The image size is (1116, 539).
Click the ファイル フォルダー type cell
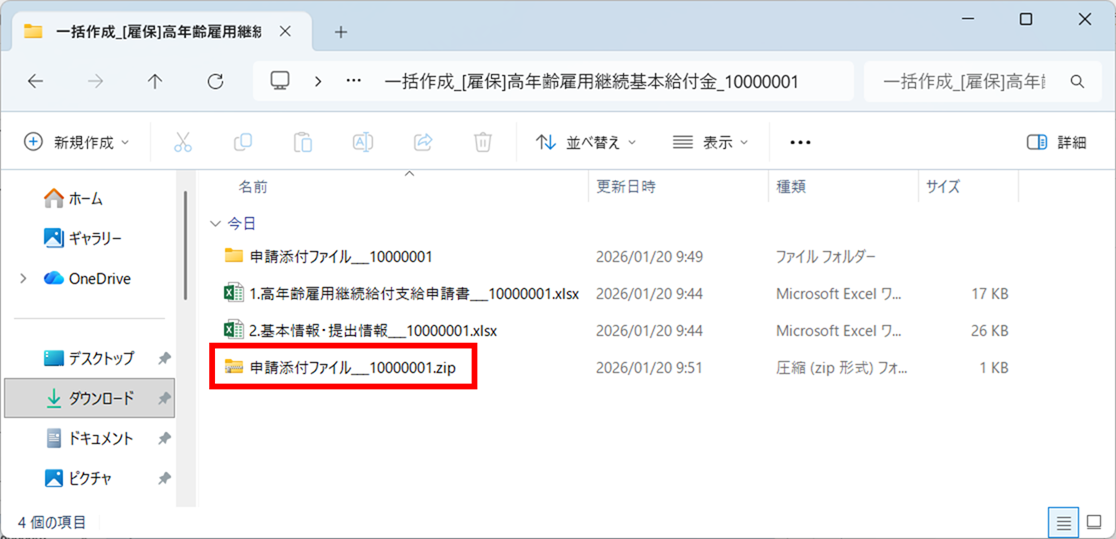click(x=826, y=256)
